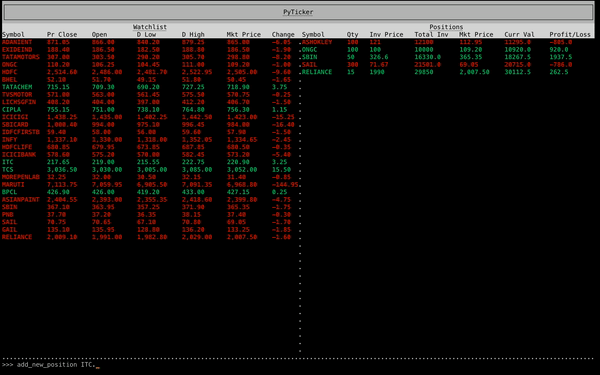Select HDFCLIFE symbol in the Watchlist
600x375 pixels.
17,147
